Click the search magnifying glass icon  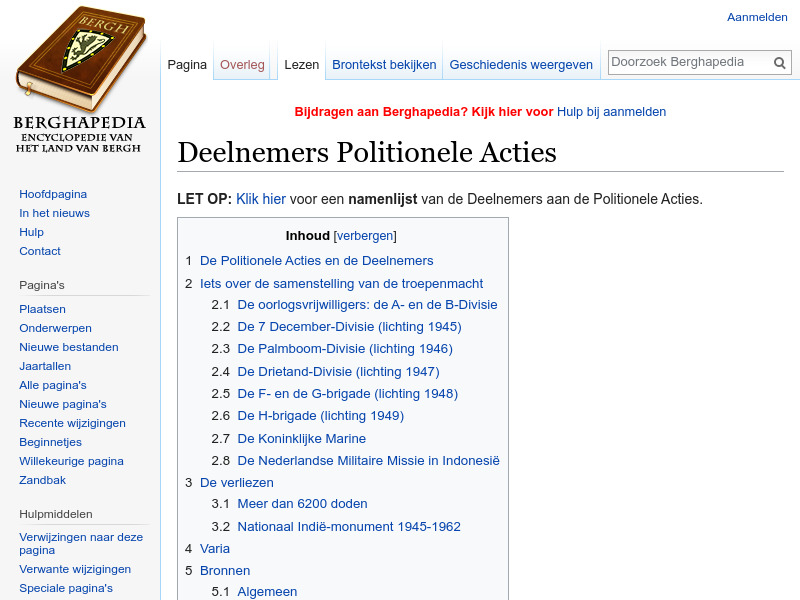779,62
